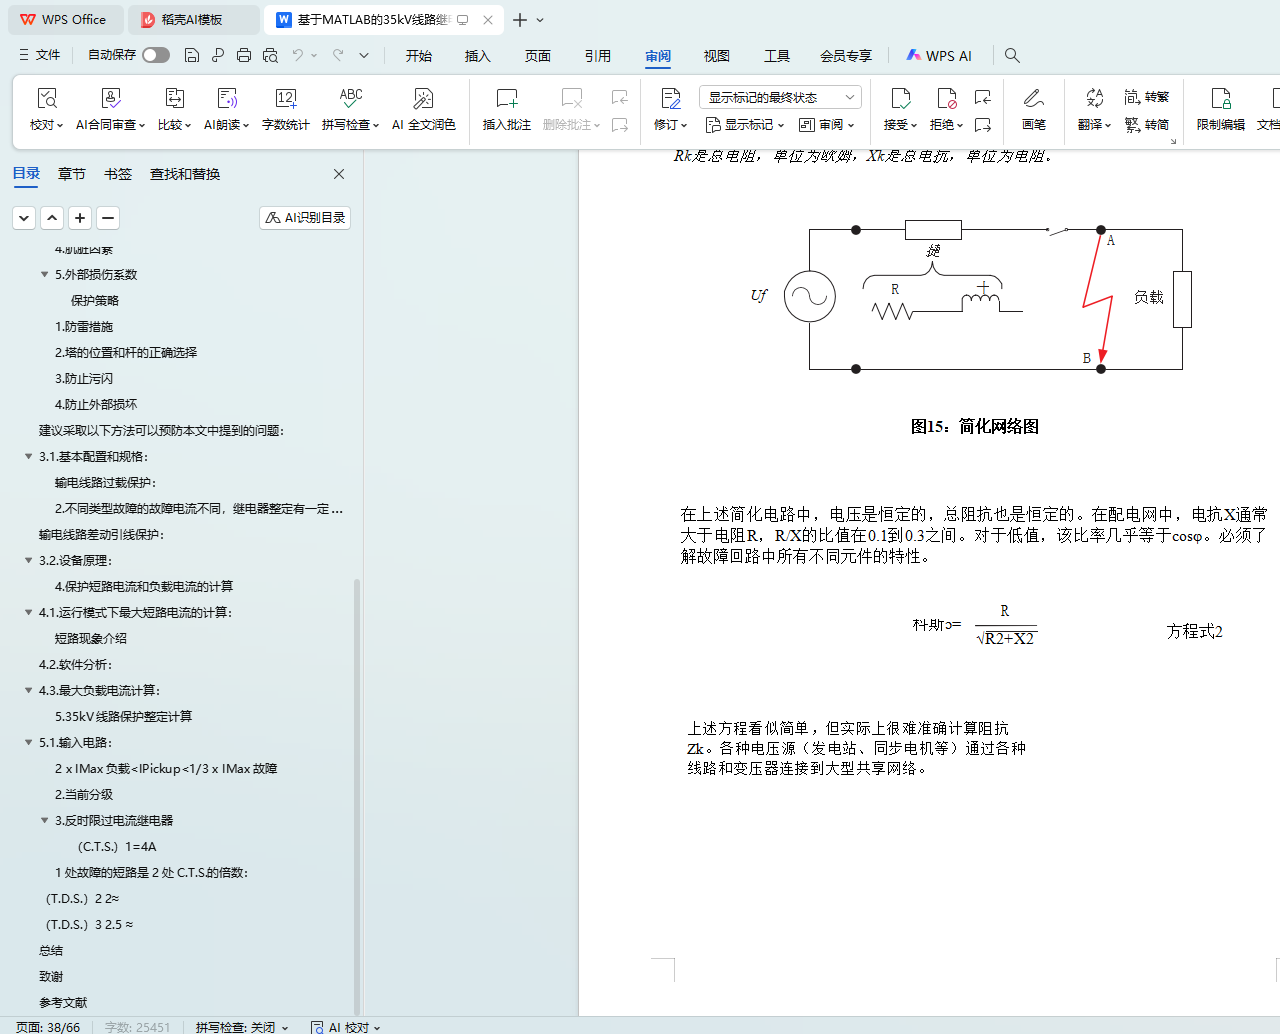
Task: Collapse the 5.外部损伤系数 outline node
Action: [x=44, y=274]
